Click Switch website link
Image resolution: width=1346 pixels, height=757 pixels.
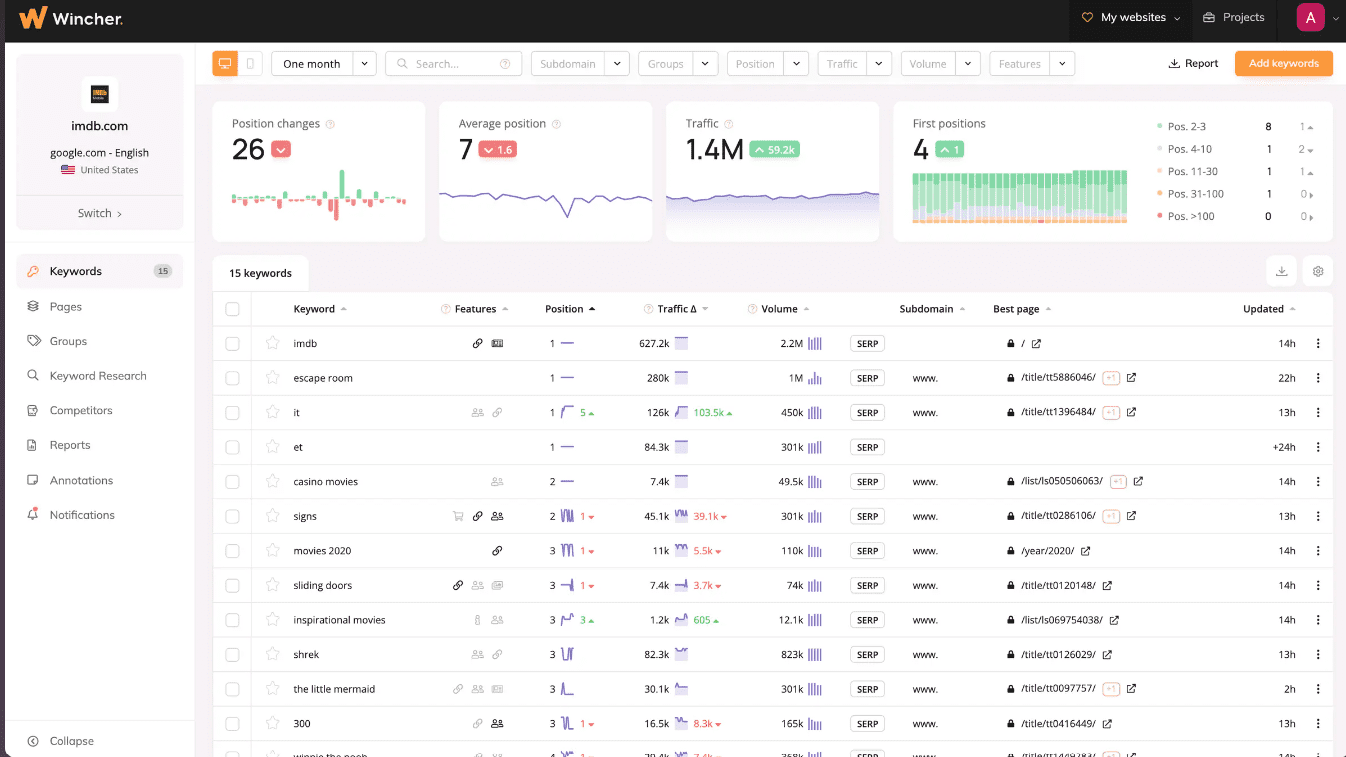[x=100, y=213]
